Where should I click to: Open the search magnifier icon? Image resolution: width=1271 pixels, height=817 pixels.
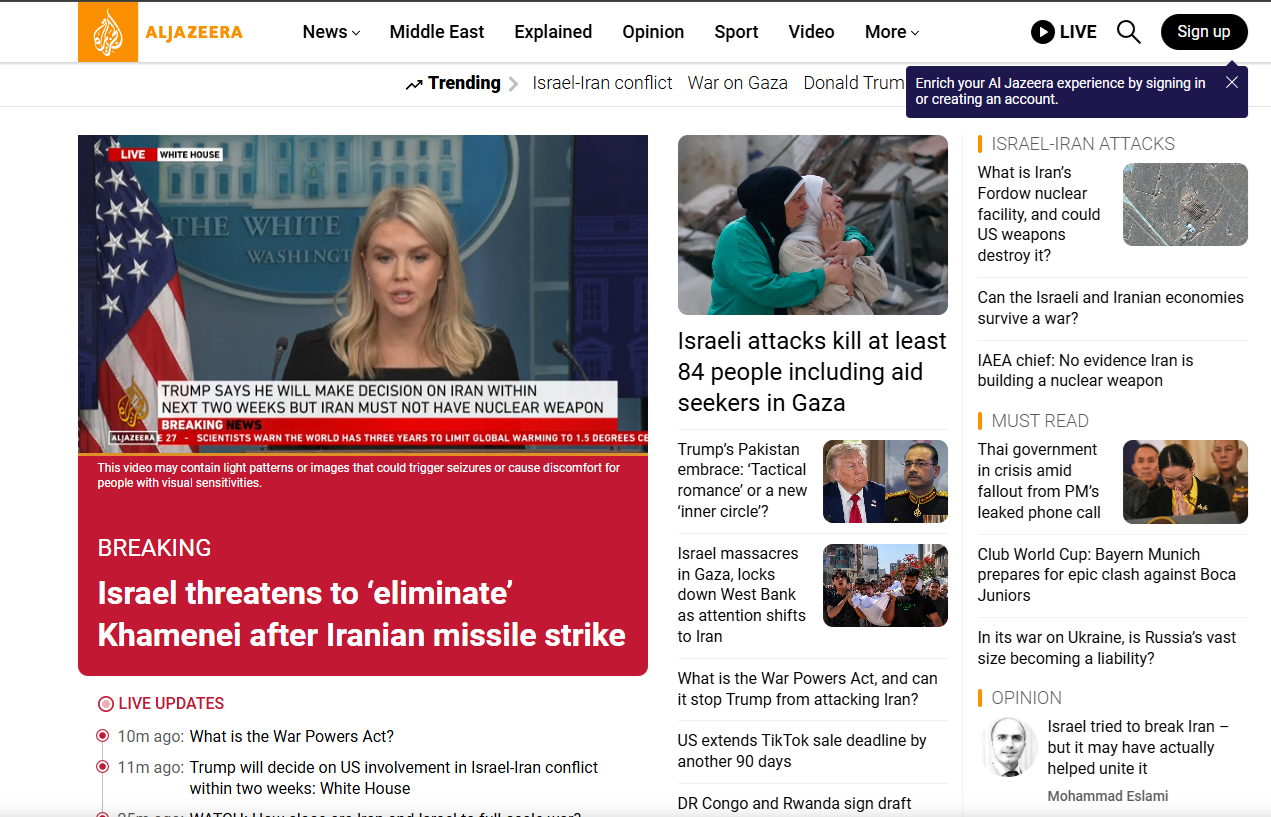point(1128,32)
